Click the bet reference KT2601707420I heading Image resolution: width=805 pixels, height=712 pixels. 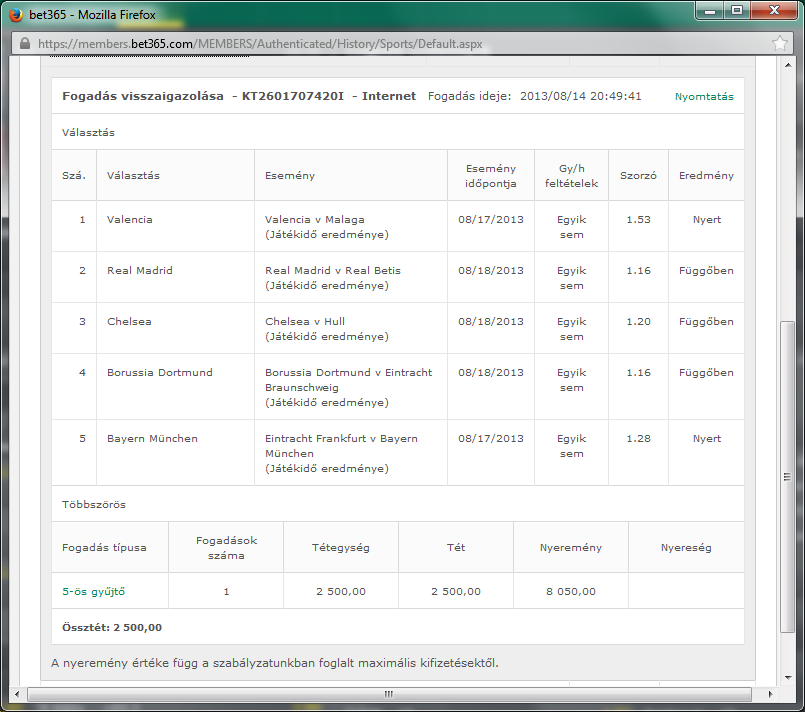click(293, 96)
